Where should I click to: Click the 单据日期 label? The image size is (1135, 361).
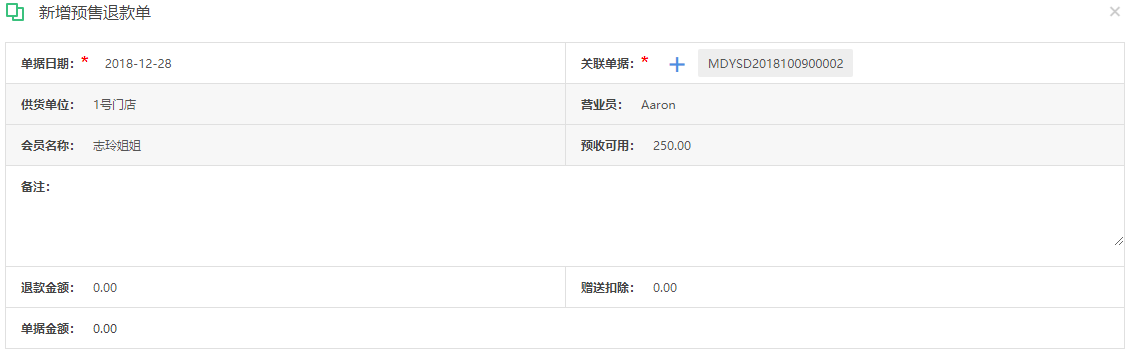[x=48, y=64]
